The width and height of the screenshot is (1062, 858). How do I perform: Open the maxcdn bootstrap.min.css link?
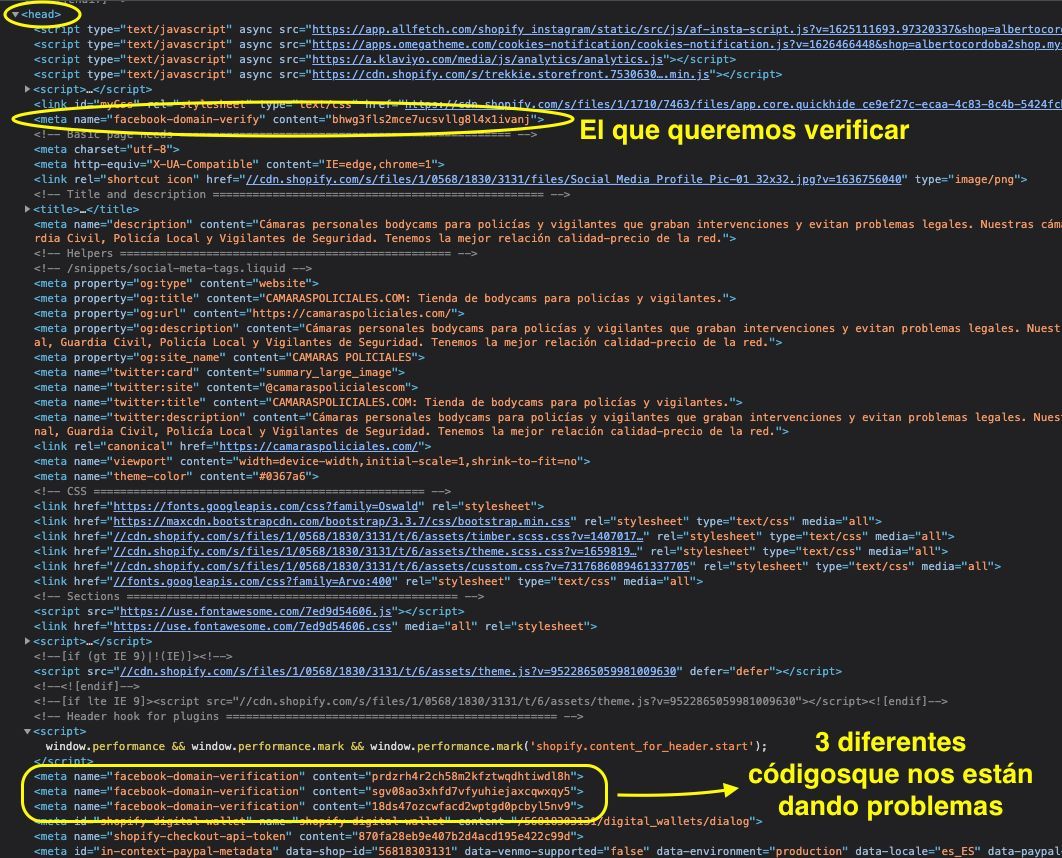[x=341, y=521]
